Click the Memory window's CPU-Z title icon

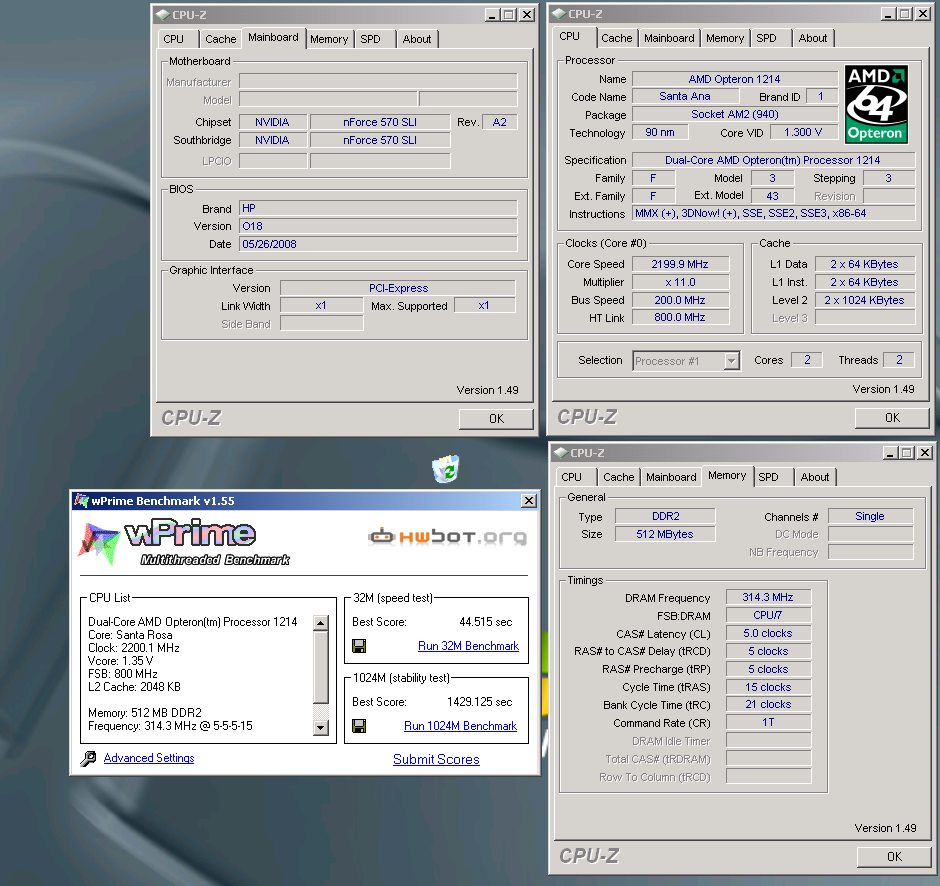pos(561,453)
